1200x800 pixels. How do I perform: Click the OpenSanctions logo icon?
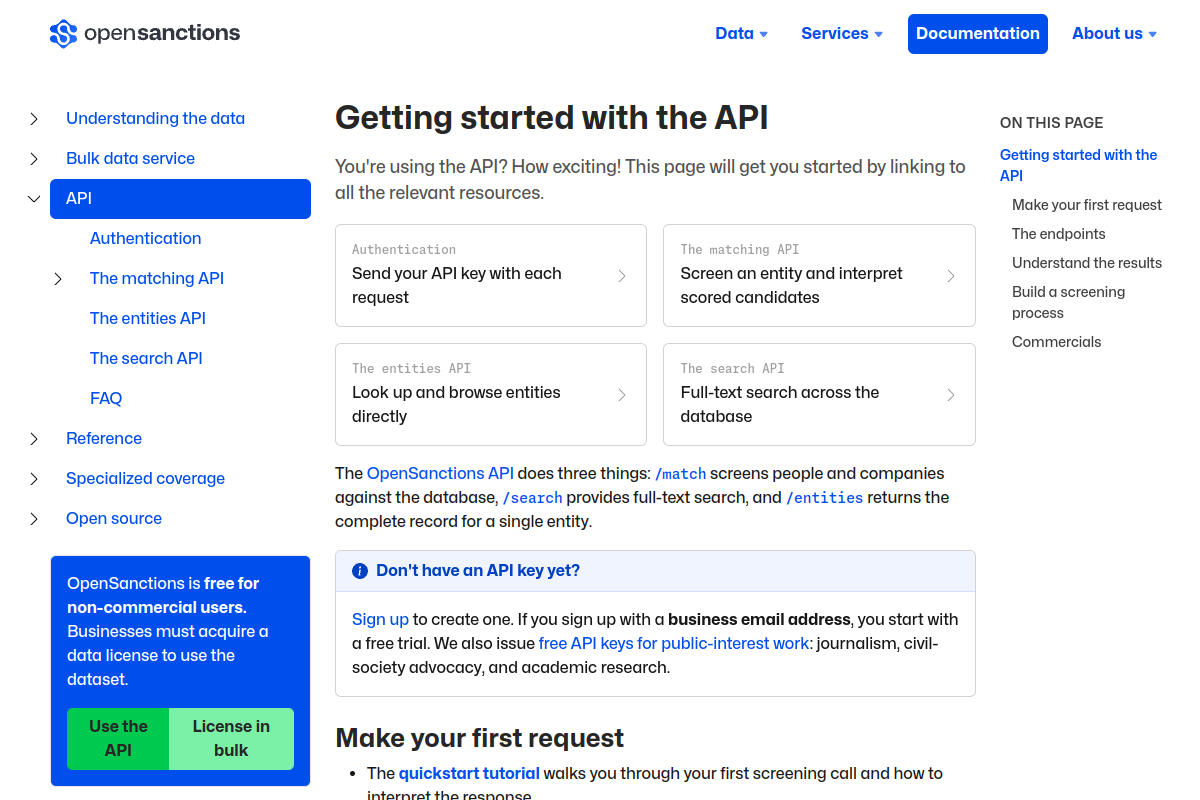pyautogui.click(x=63, y=34)
